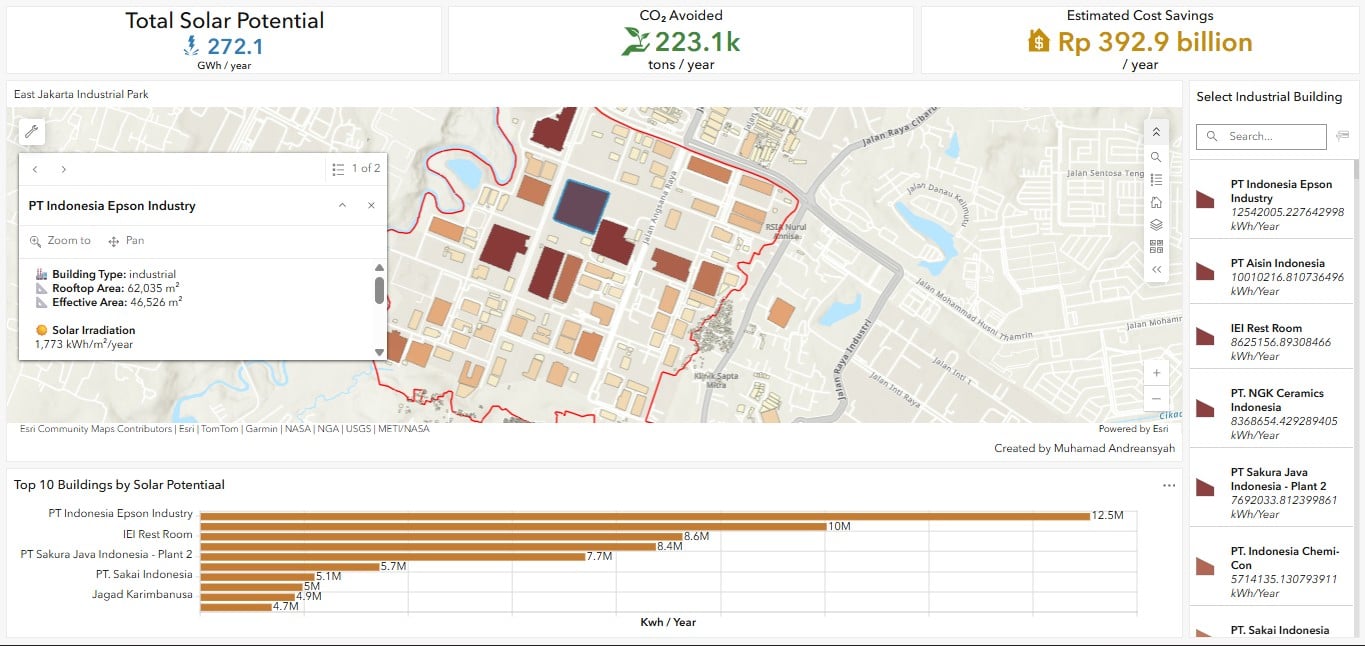Image resolution: width=1365 pixels, height=646 pixels.
Task: Click the 12.5M bar in chart
Action: 645,516
